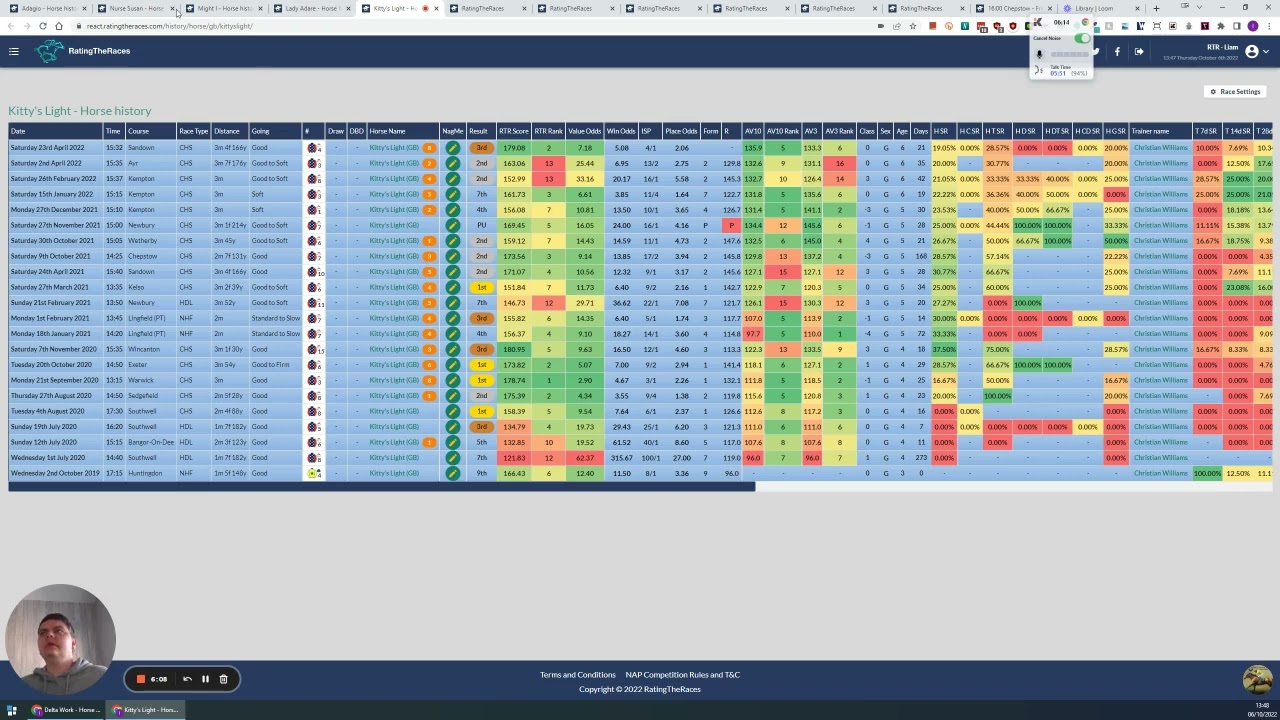Open the Facebook link icon in header
Viewport: 1280px width, 720px height.
[1117, 51]
